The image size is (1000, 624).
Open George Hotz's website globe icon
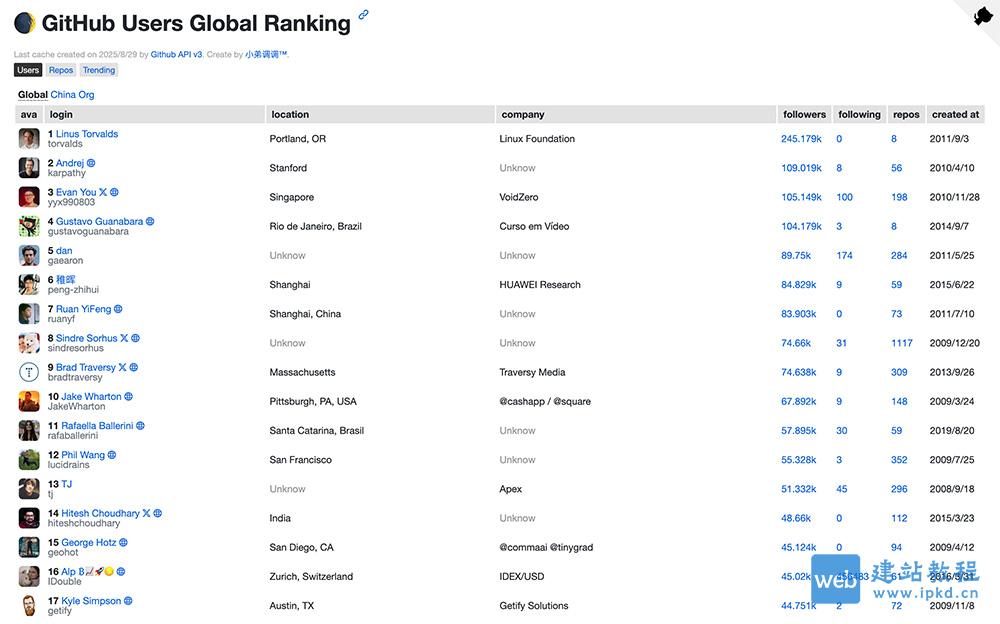[124, 542]
